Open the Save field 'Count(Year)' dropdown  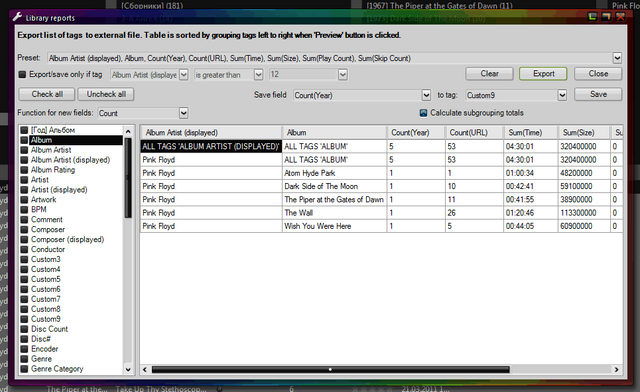426,95
